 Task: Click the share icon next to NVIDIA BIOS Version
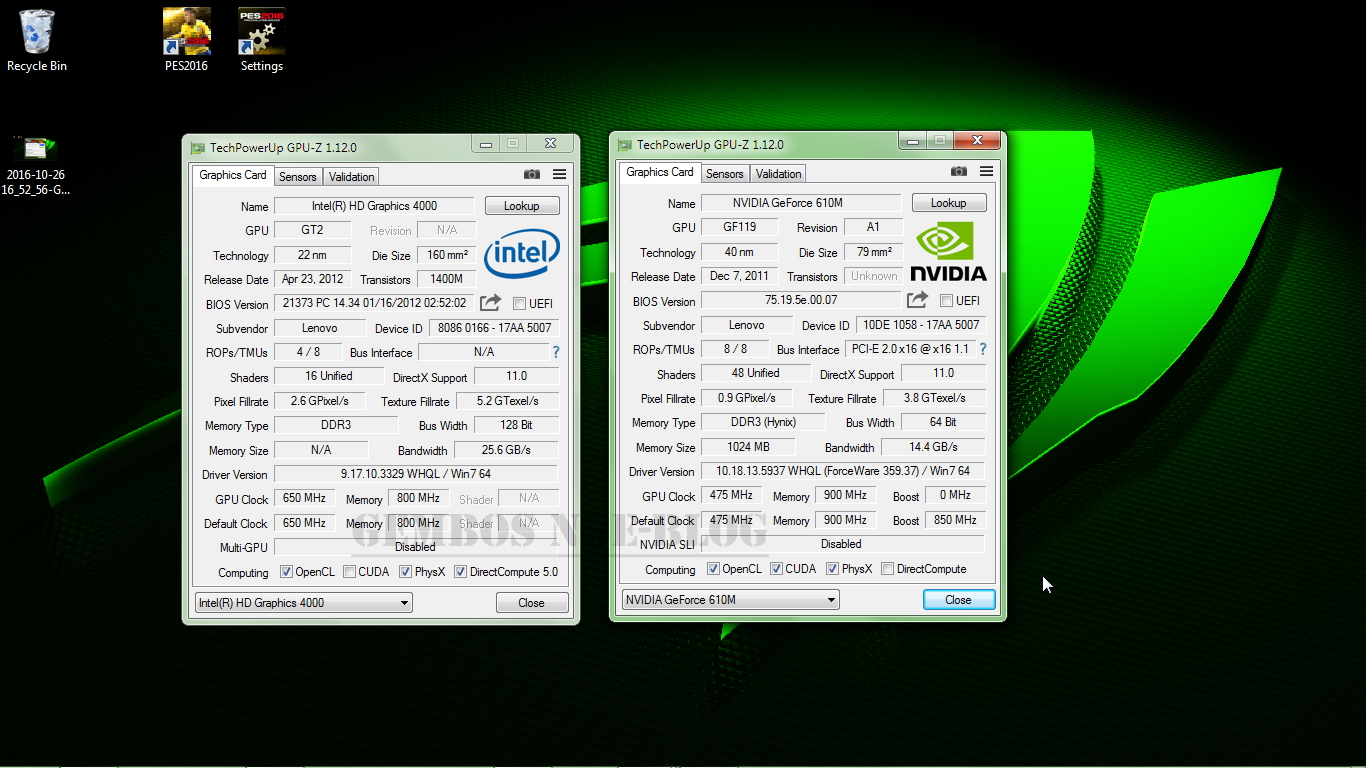click(x=915, y=299)
